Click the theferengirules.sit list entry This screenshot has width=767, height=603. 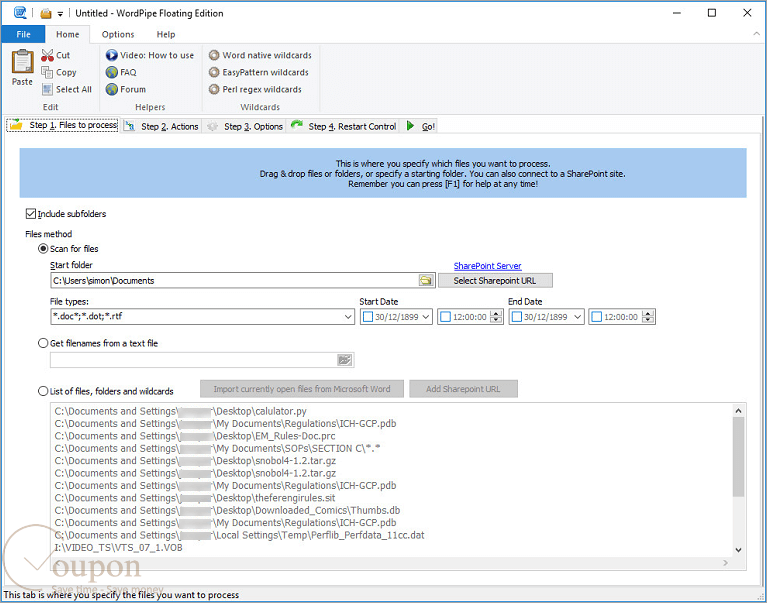click(x=195, y=498)
